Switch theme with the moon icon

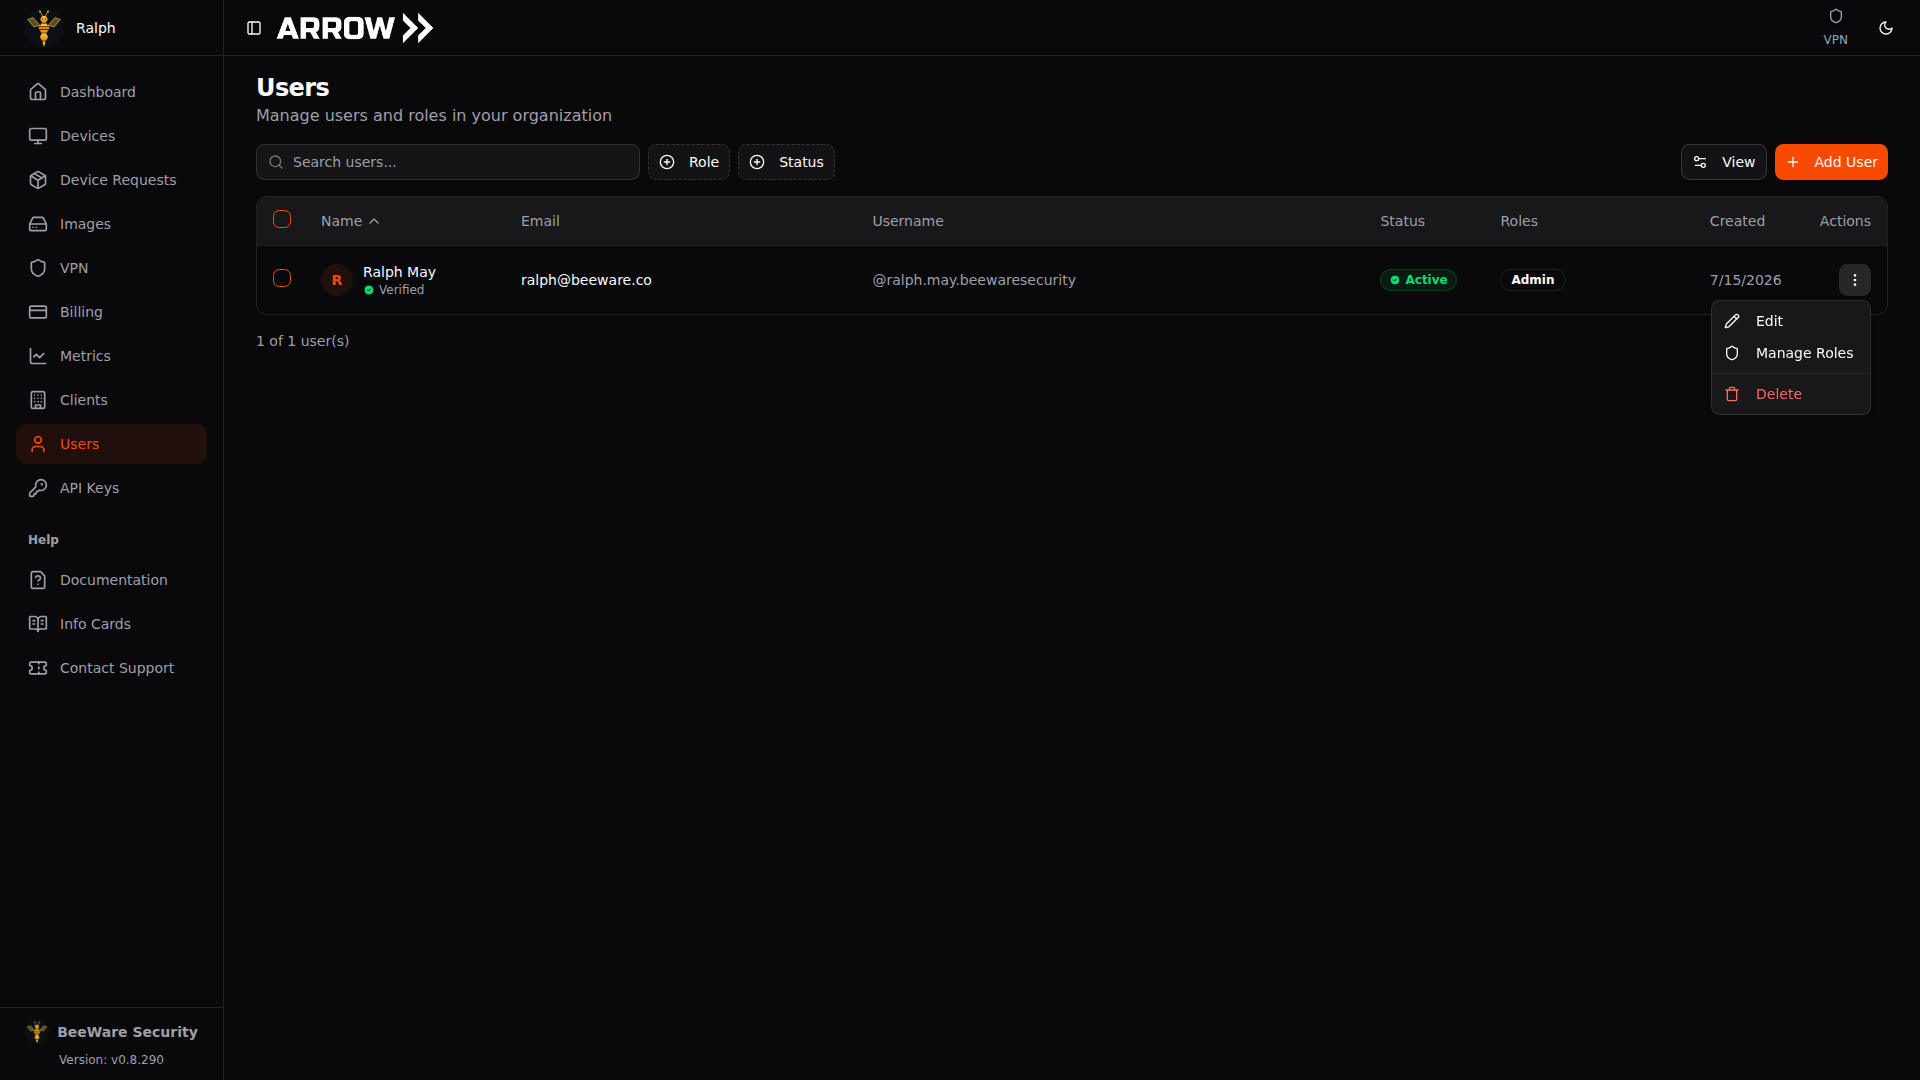1886,28
